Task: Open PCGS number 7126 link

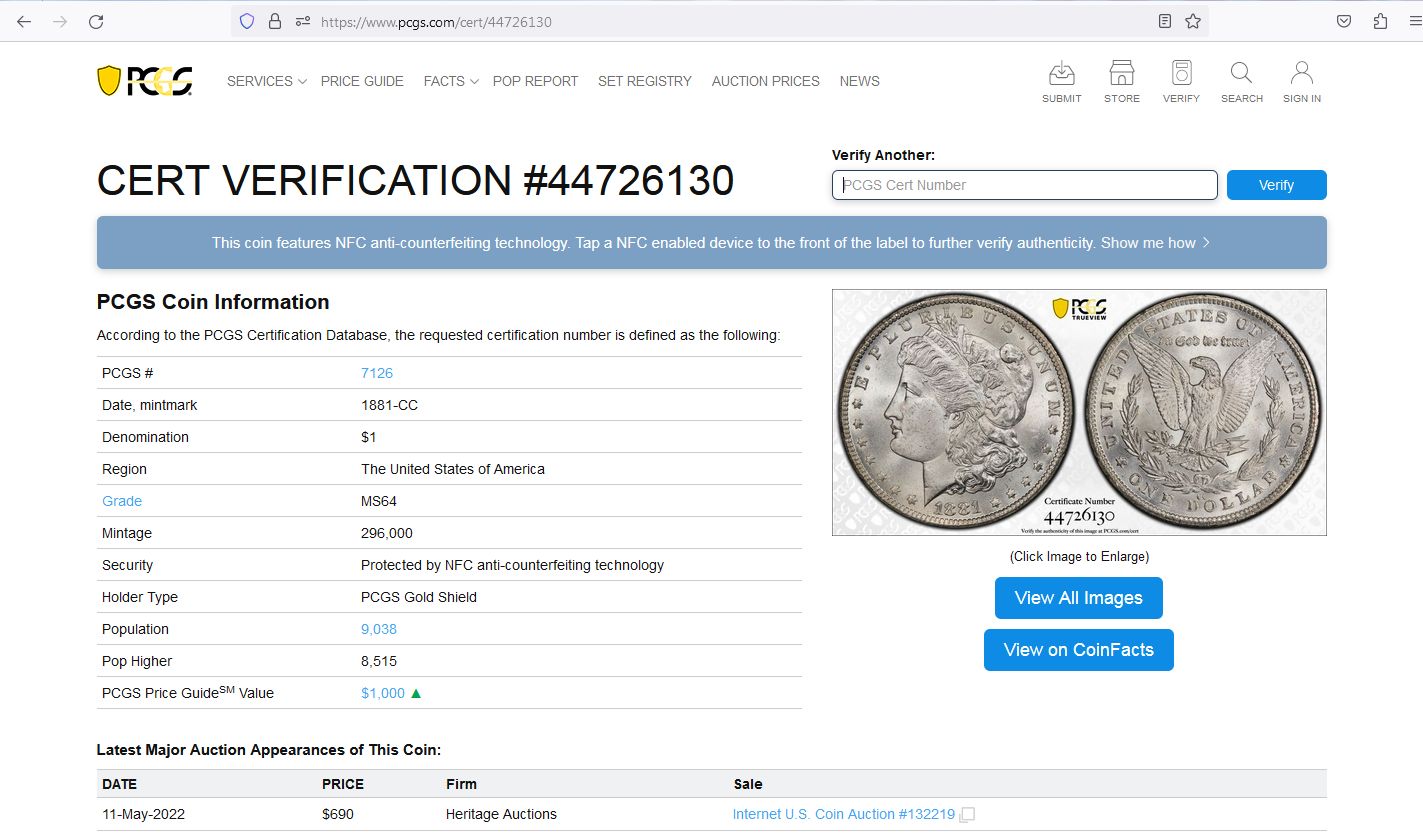Action: (x=377, y=373)
